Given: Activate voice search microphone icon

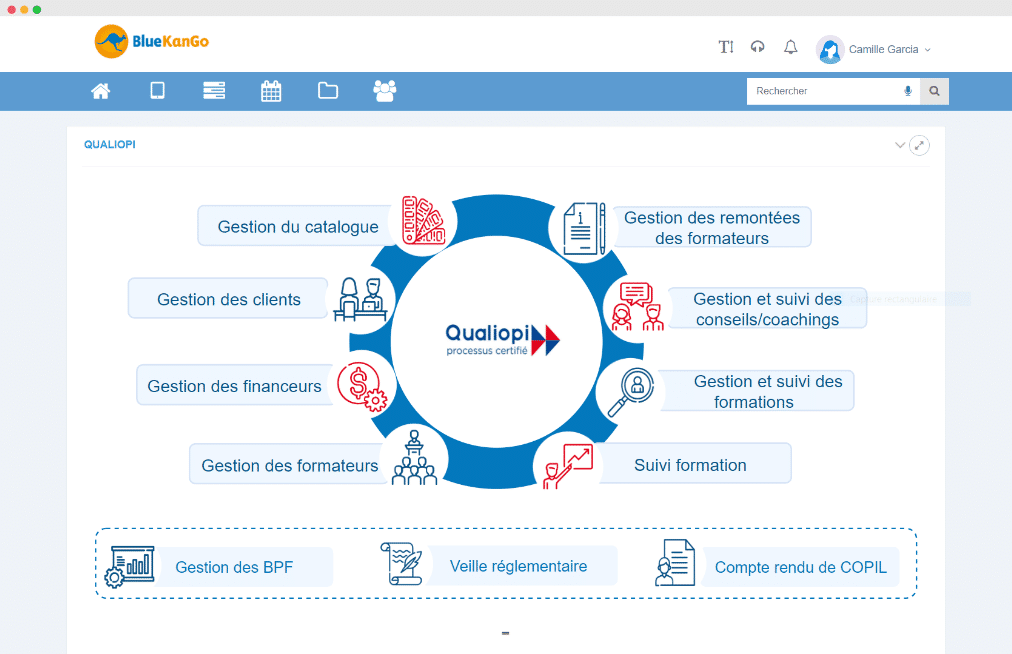Looking at the screenshot, I should tap(908, 91).
